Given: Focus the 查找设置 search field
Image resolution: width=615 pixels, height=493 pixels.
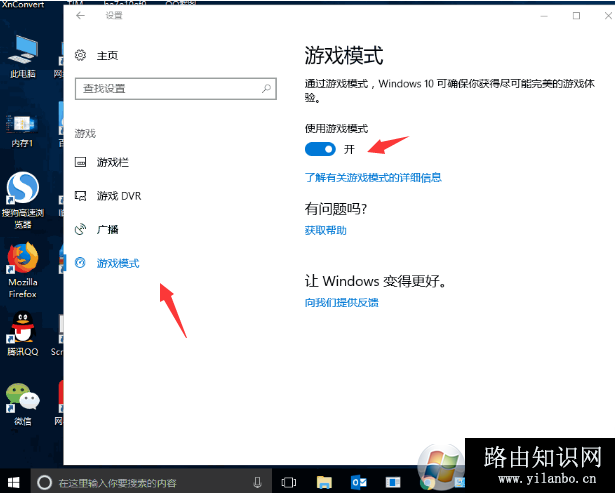Looking at the screenshot, I should tap(176, 89).
